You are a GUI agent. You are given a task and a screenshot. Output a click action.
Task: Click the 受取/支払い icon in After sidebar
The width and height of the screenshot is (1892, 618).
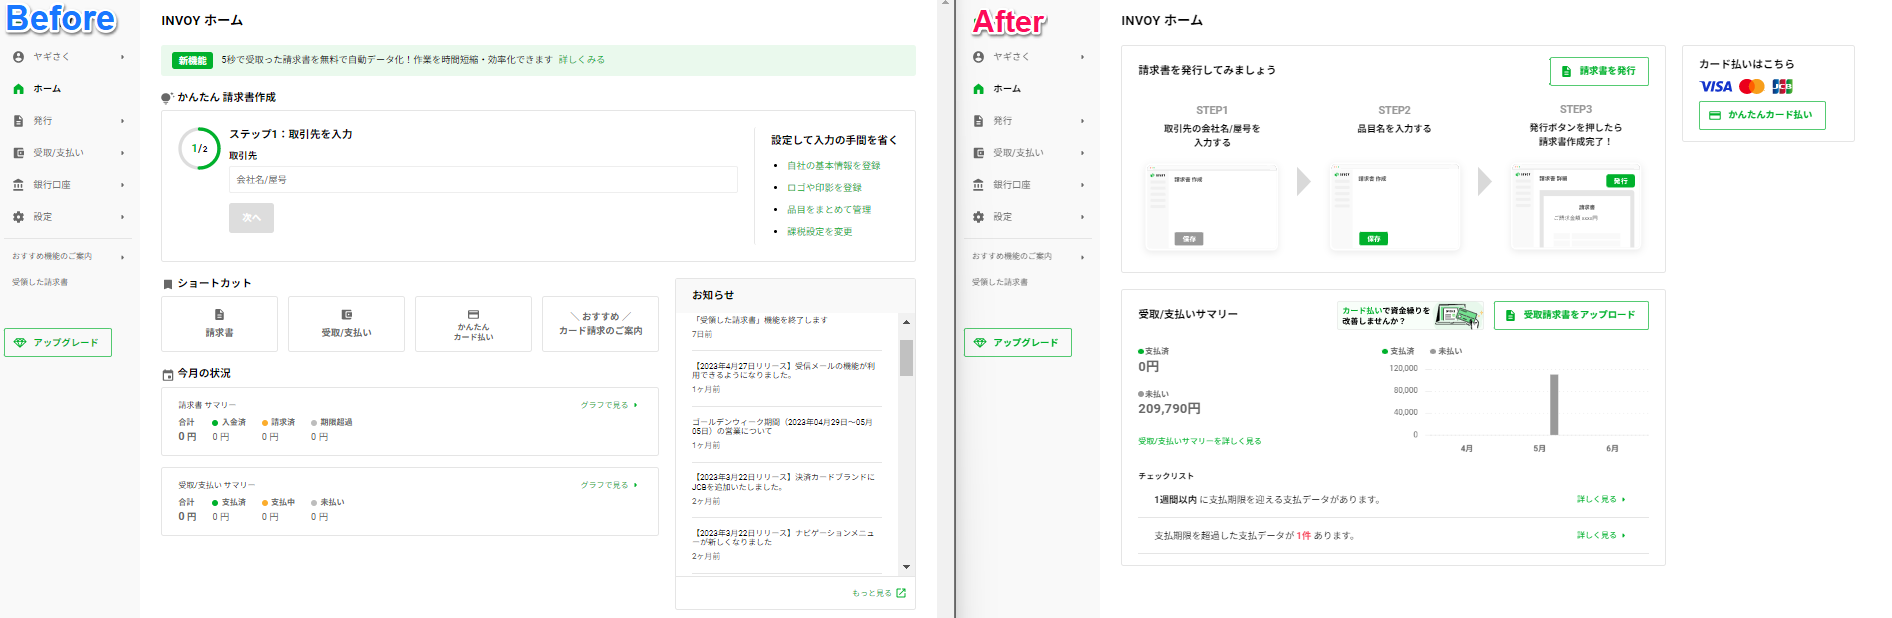click(978, 153)
